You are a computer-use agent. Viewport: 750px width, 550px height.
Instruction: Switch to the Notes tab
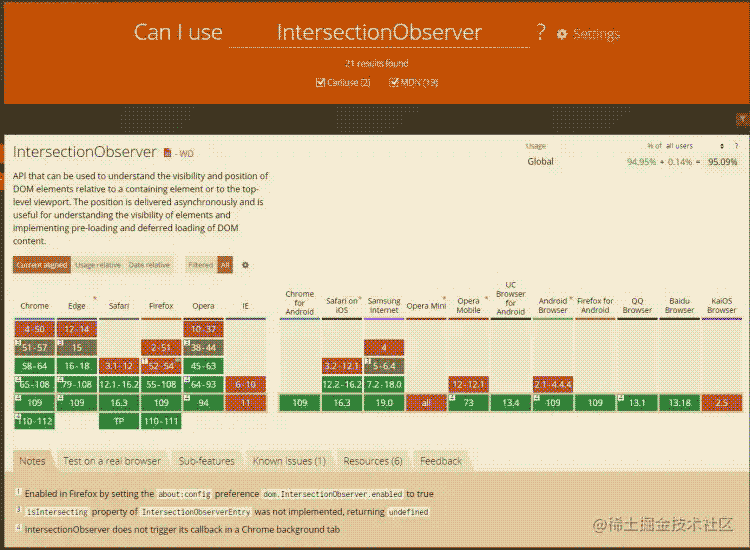tap(32, 461)
